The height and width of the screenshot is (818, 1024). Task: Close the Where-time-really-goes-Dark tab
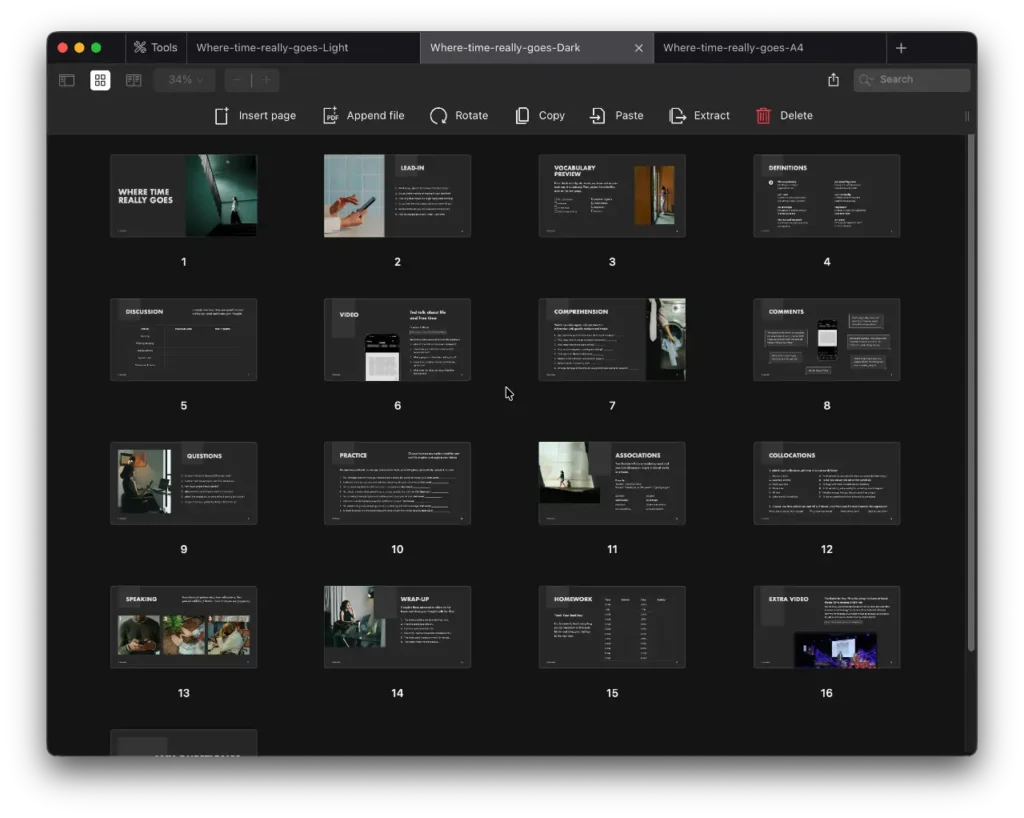[639, 48]
